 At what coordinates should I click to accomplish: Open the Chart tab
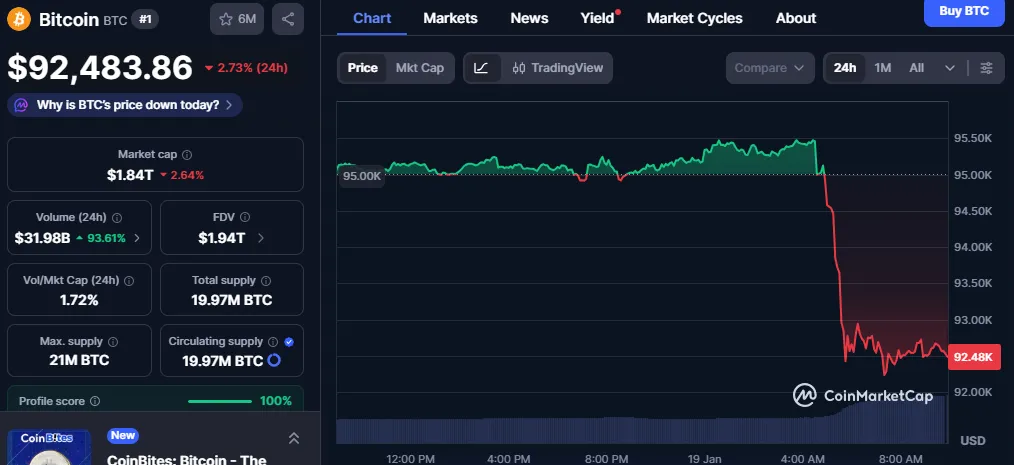point(372,18)
